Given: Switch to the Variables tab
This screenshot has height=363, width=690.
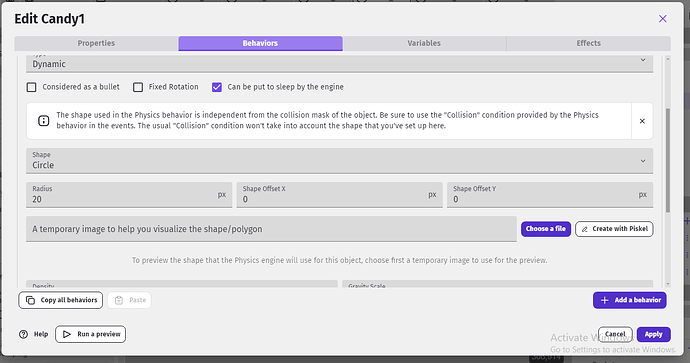Looking at the screenshot, I should pyautogui.click(x=424, y=43).
